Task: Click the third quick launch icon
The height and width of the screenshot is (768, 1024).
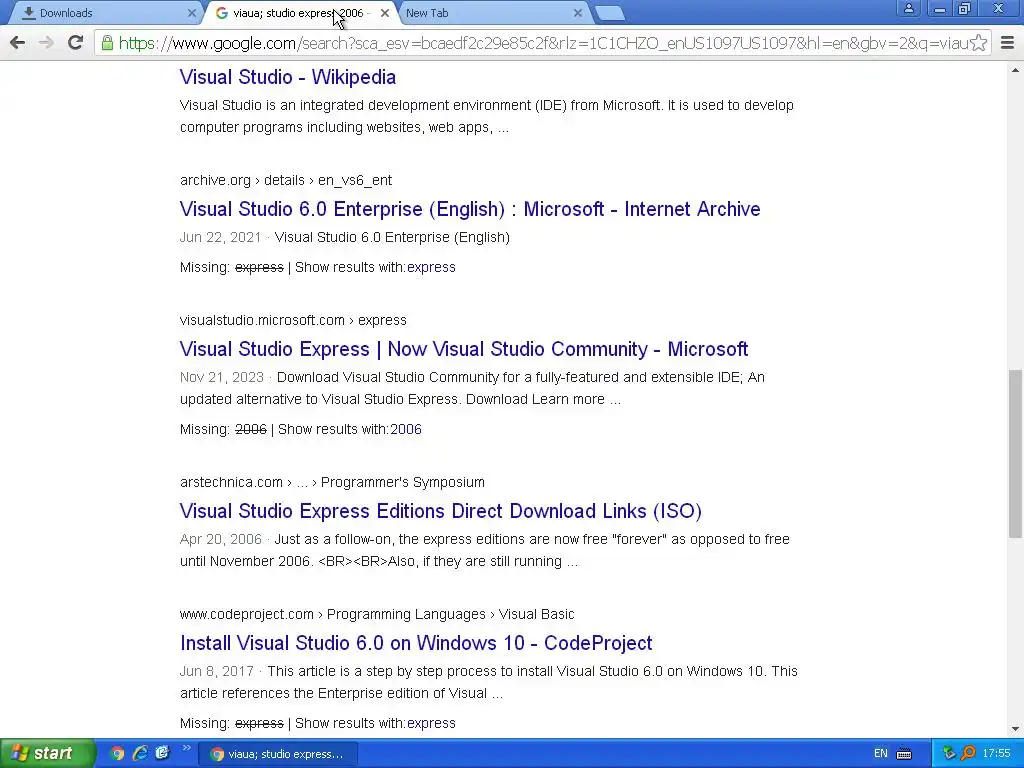Action: click(x=162, y=754)
